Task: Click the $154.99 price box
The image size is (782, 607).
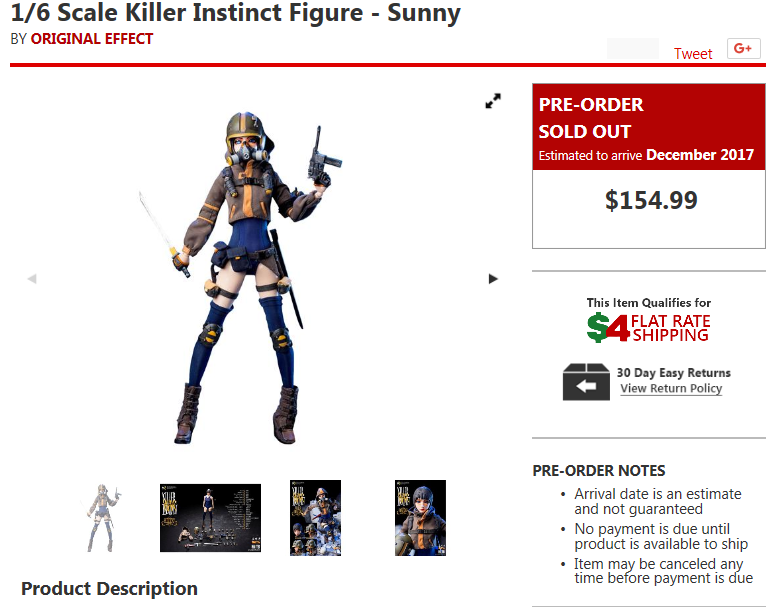Action: 649,209
